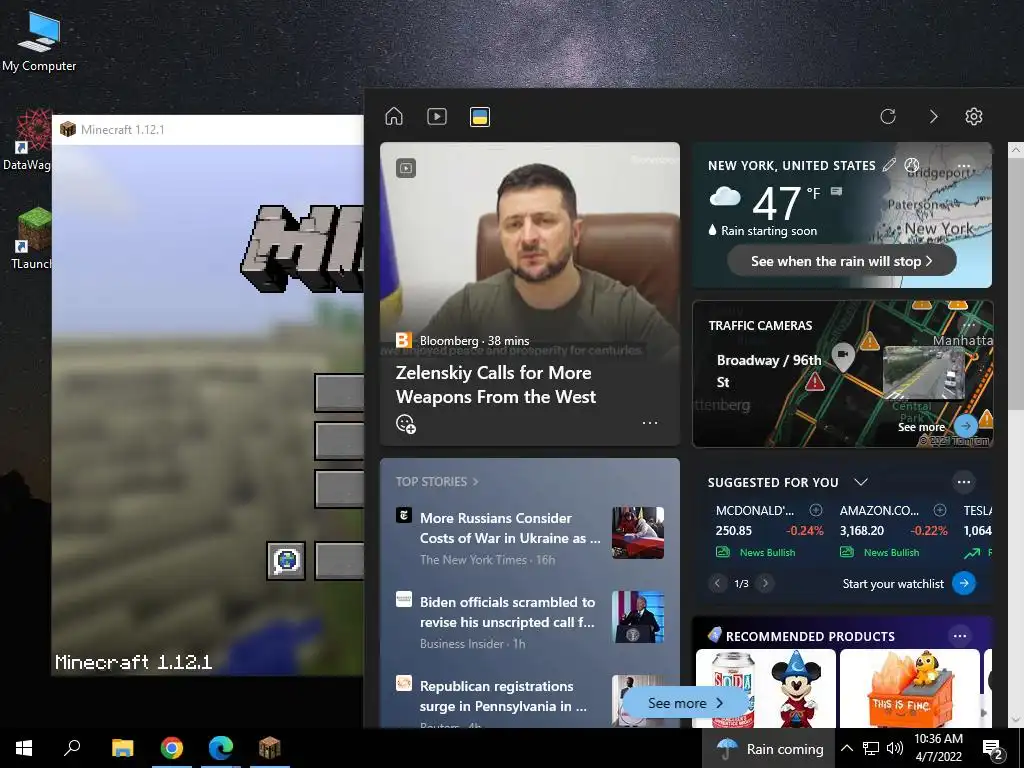
Task: Click the arrow next to See more traffic
Action: click(966, 426)
